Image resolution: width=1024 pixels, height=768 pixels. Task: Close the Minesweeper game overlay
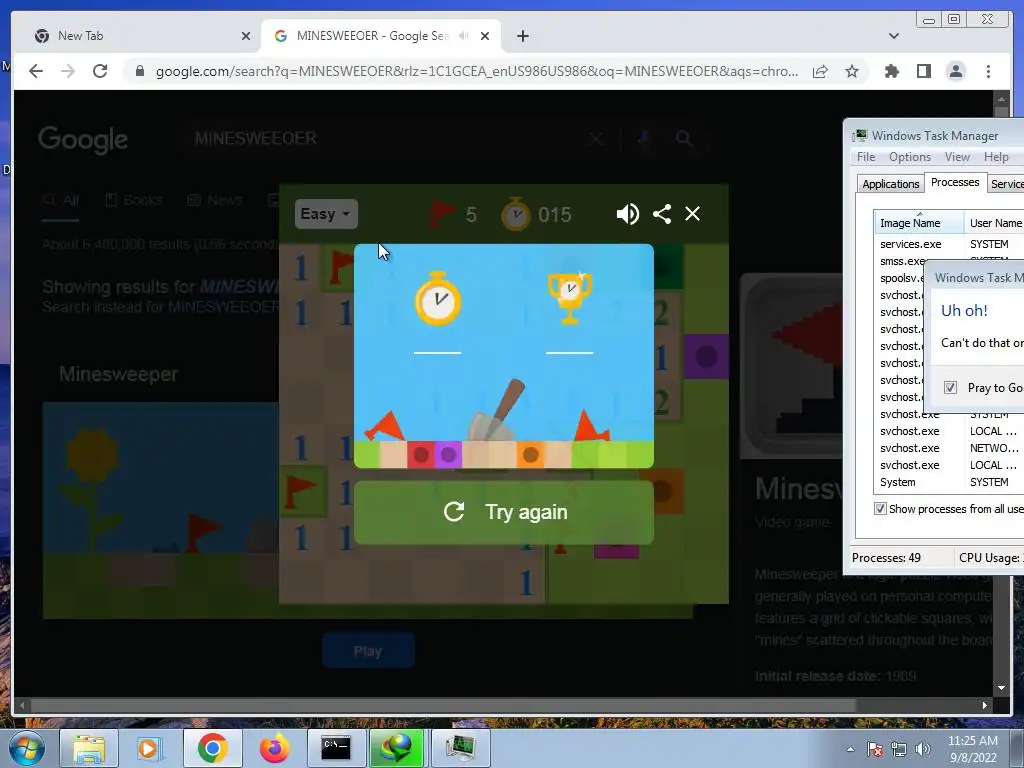pyautogui.click(x=692, y=214)
